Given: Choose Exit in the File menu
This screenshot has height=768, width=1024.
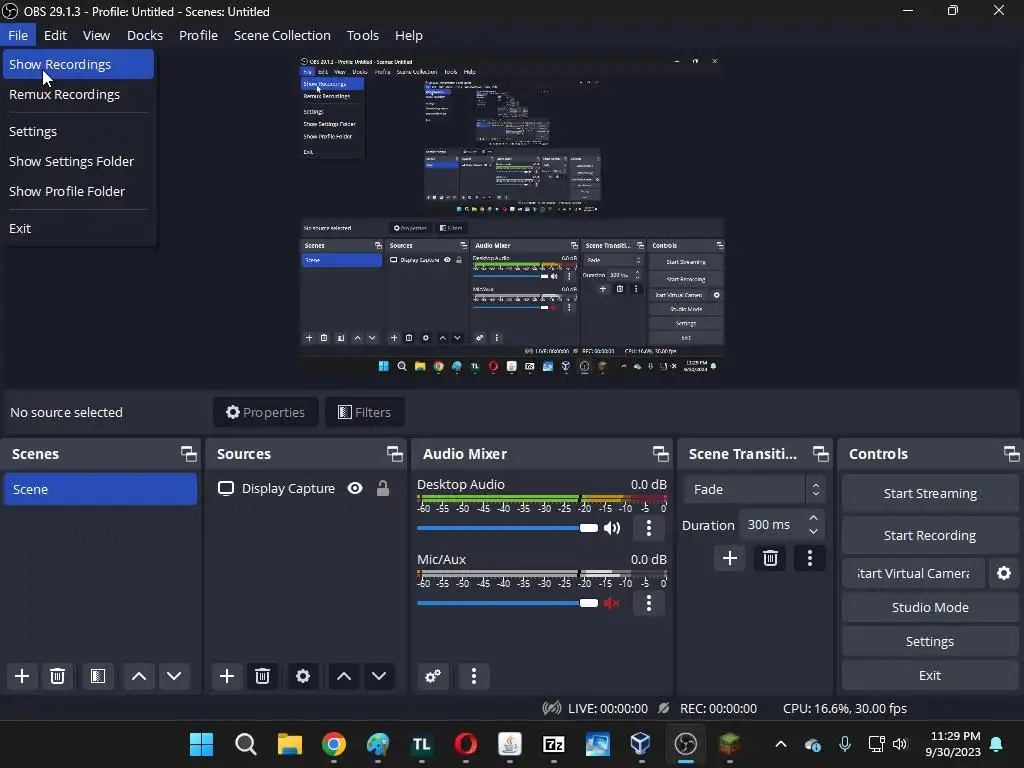Looking at the screenshot, I should click(x=78, y=229).
